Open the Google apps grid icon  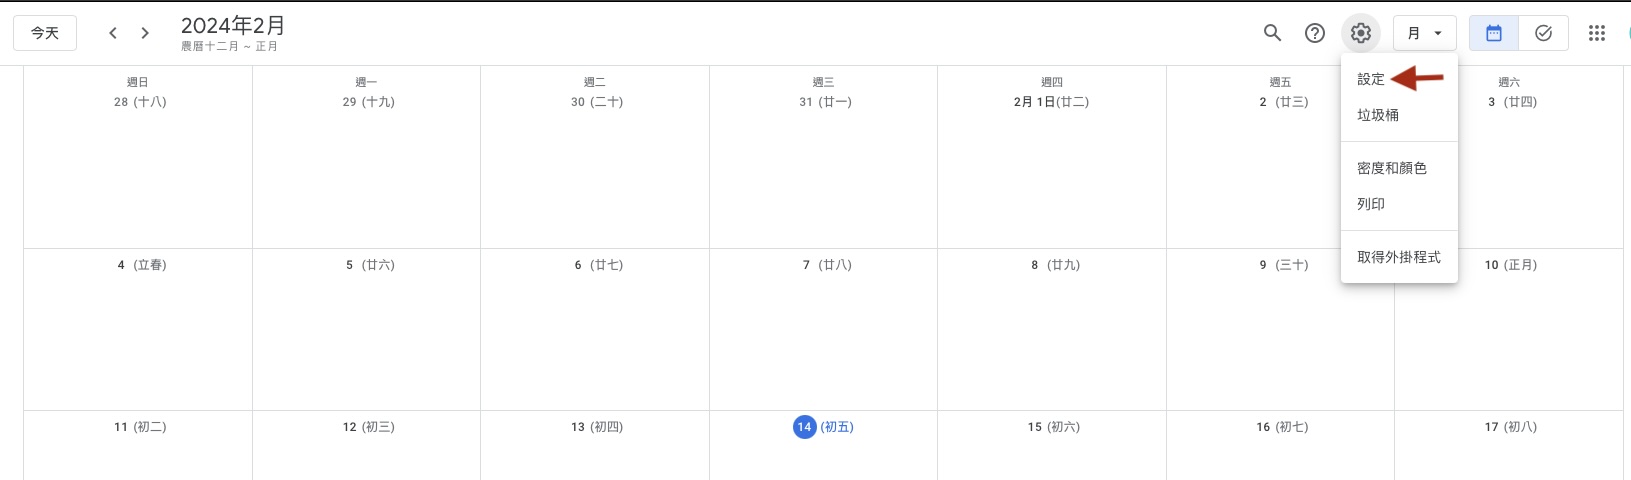click(x=1596, y=33)
